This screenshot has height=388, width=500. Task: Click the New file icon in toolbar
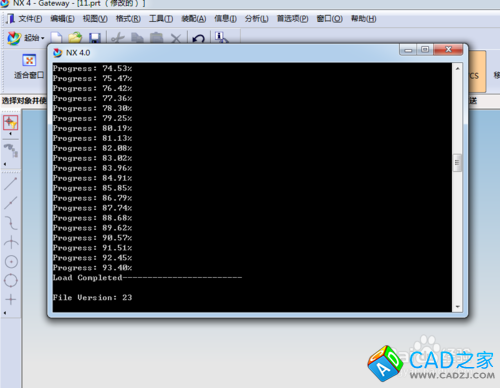point(56,38)
